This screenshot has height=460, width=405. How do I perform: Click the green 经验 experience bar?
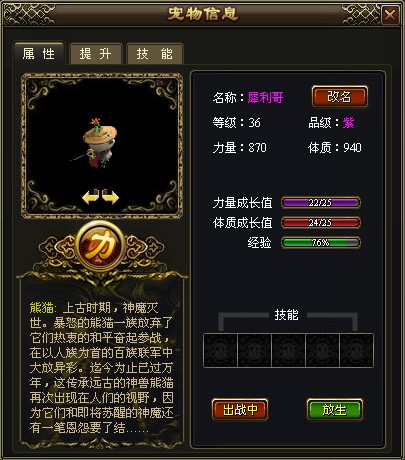coord(321,243)
